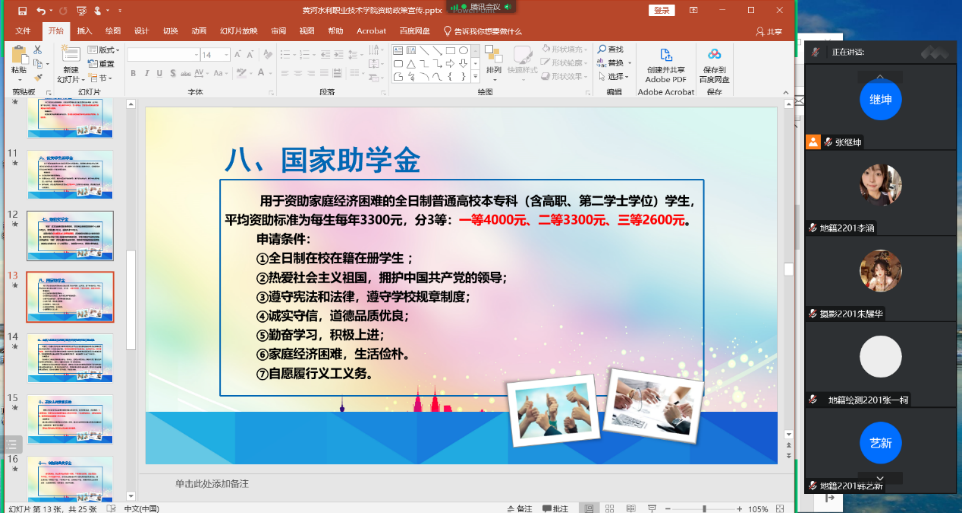The width and height of the screenshot is (962, 513).
Task: Open the Insert (插入) ribbon tab
Action: point(85,31)
